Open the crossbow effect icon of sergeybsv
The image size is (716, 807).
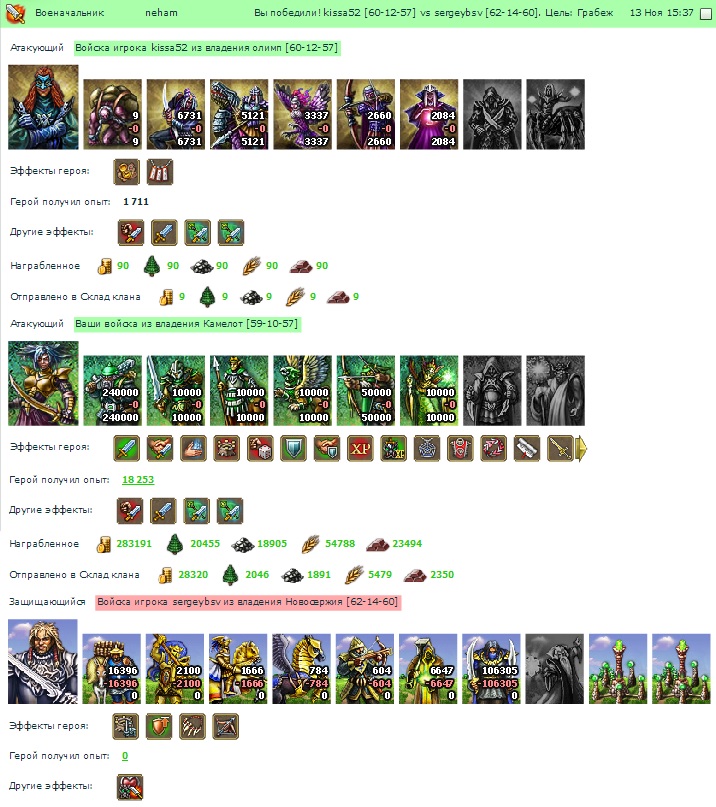tap(225, 726)
